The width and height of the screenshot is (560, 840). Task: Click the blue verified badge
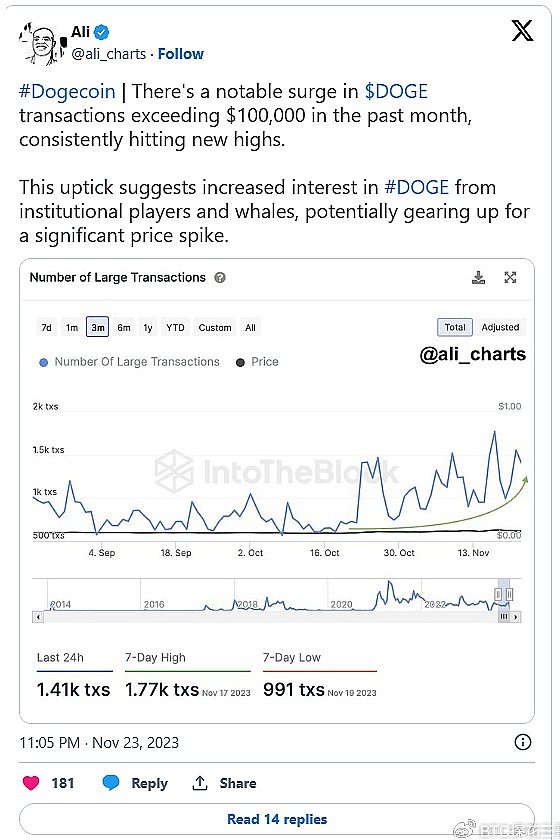point(101,32)
